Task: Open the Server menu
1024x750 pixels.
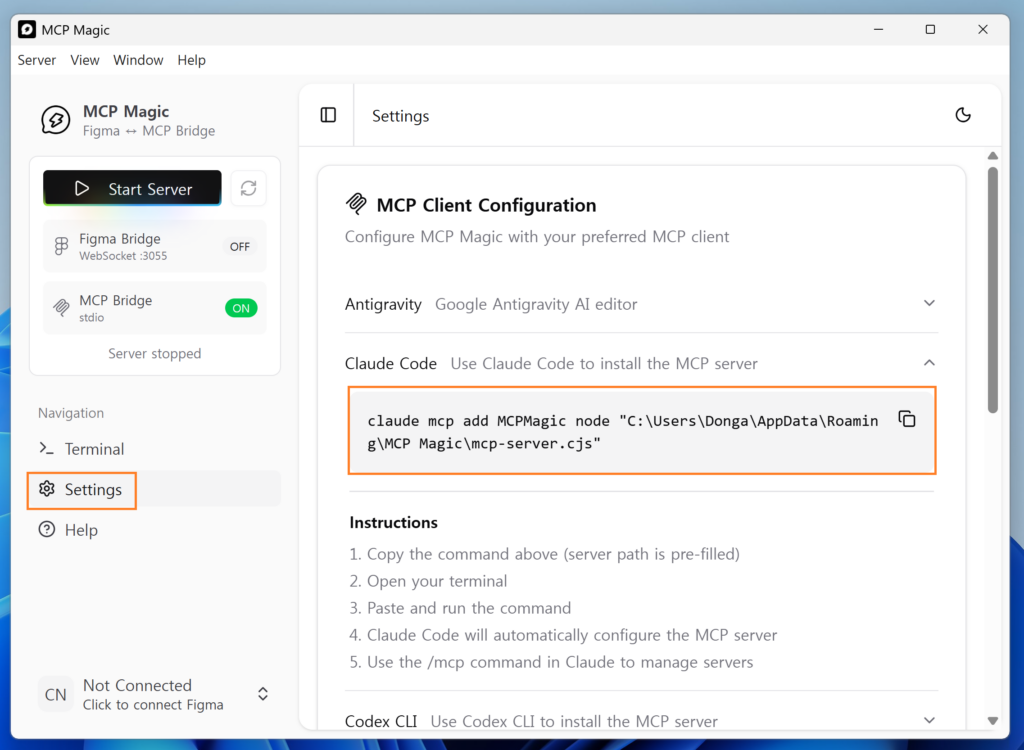Action: (x=37, y=60)
